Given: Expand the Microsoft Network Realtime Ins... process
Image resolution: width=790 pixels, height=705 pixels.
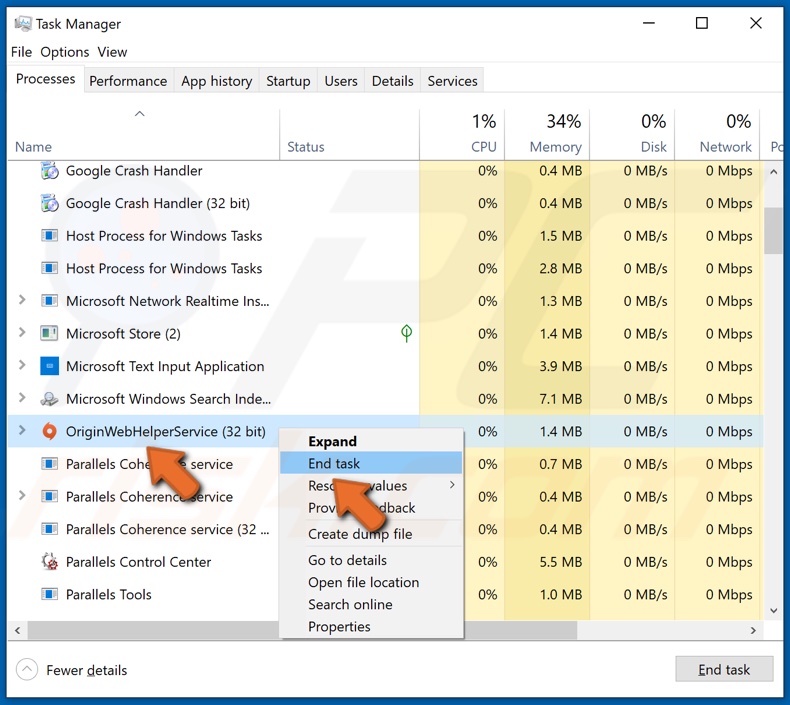Looking at the screenshot, I should click(22, 300).
